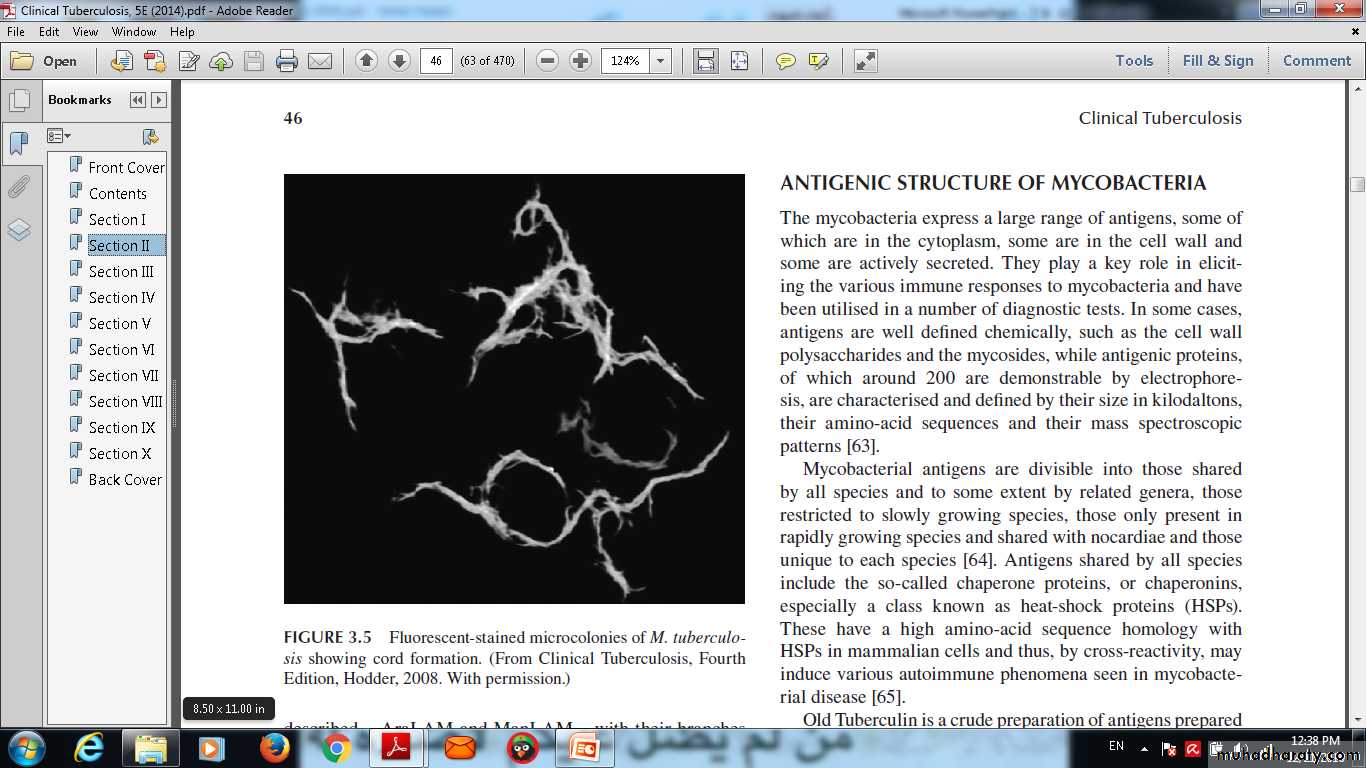Add a sticky note comment

786,61
